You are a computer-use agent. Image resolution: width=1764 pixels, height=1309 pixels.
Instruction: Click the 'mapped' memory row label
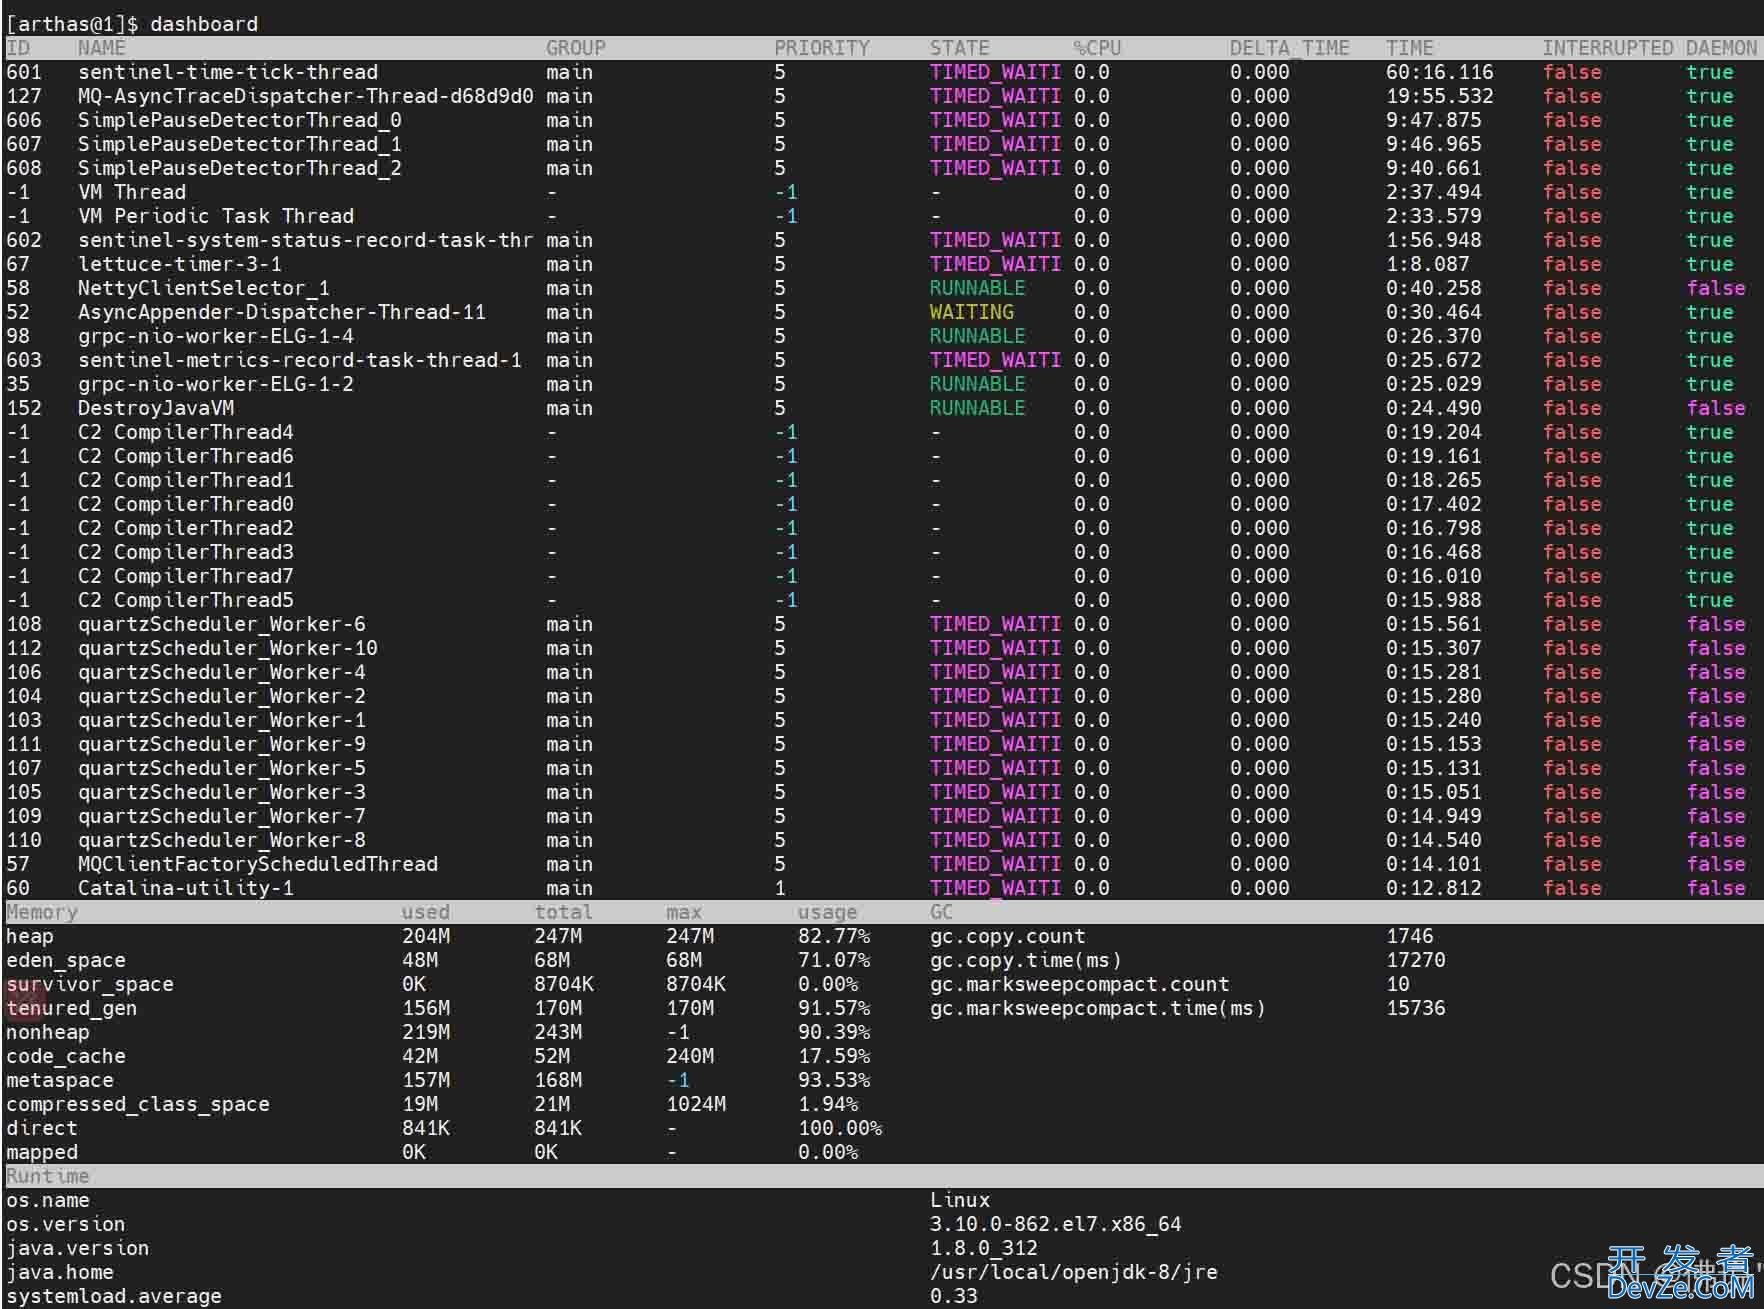coord(42,1152)
